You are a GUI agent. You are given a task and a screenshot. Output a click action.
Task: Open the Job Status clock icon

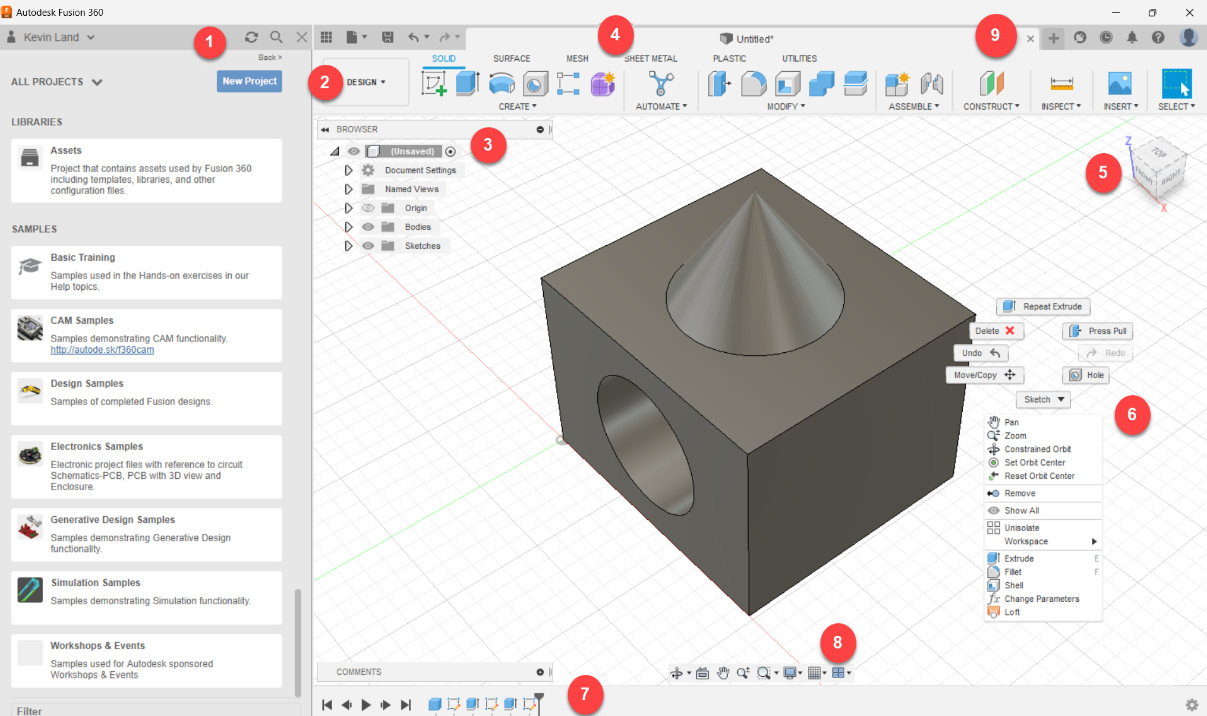1106,38
